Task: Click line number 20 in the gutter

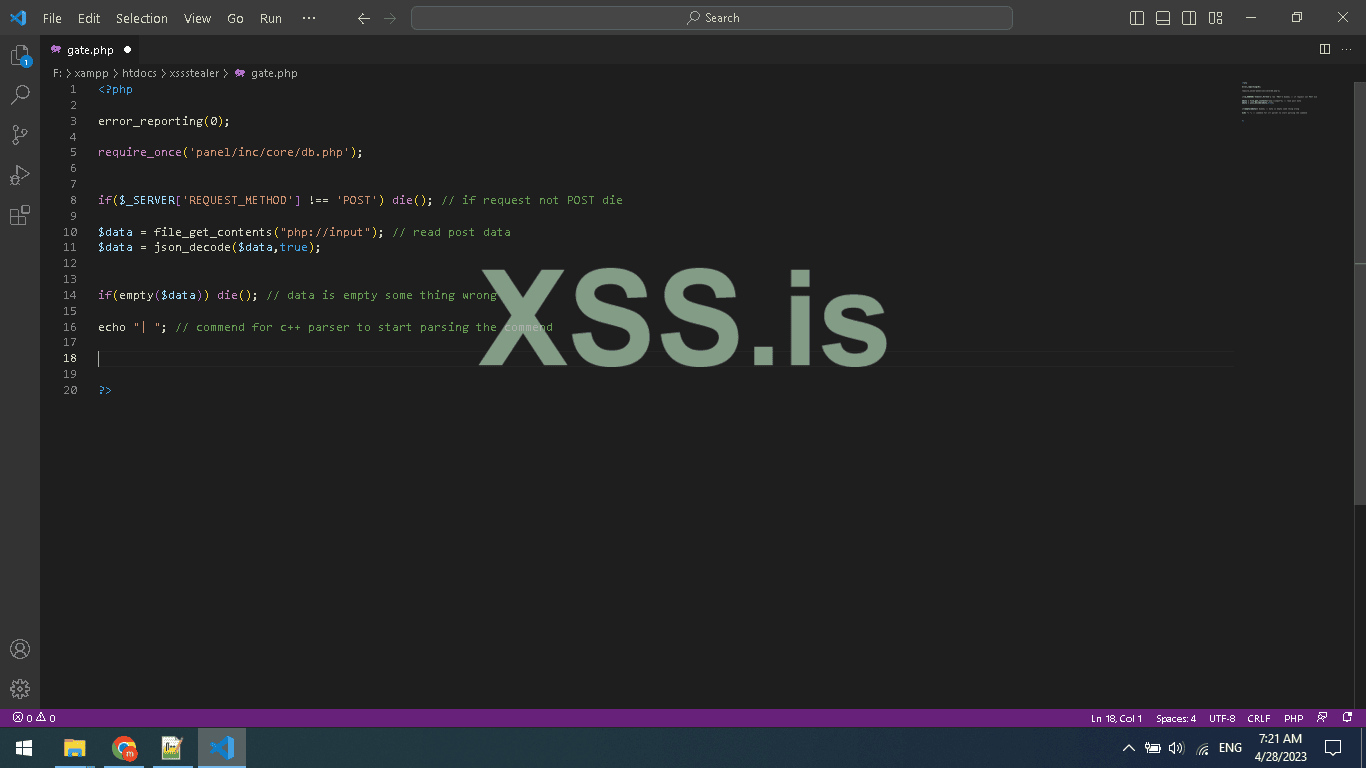Action: pos(70,390)
